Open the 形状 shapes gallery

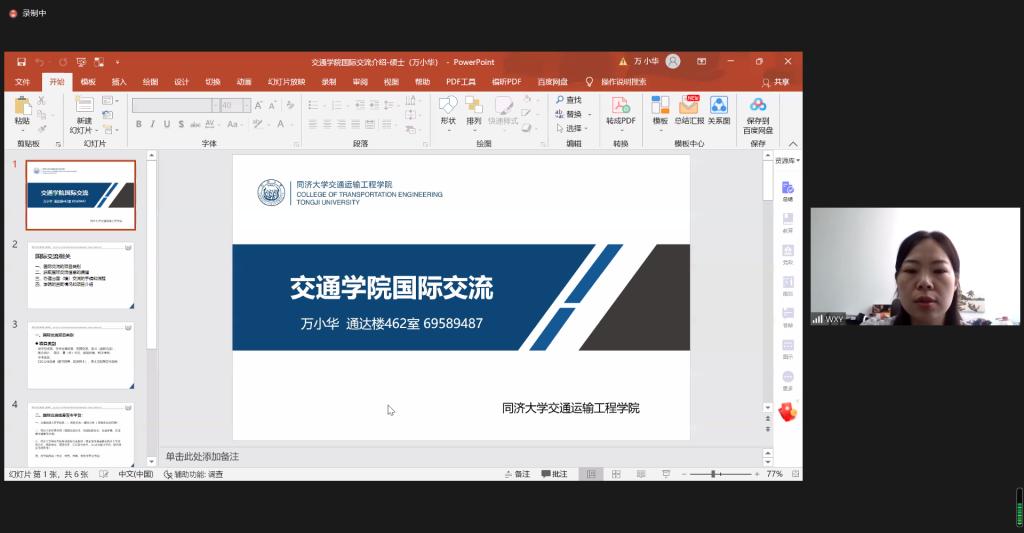point(448,107)
